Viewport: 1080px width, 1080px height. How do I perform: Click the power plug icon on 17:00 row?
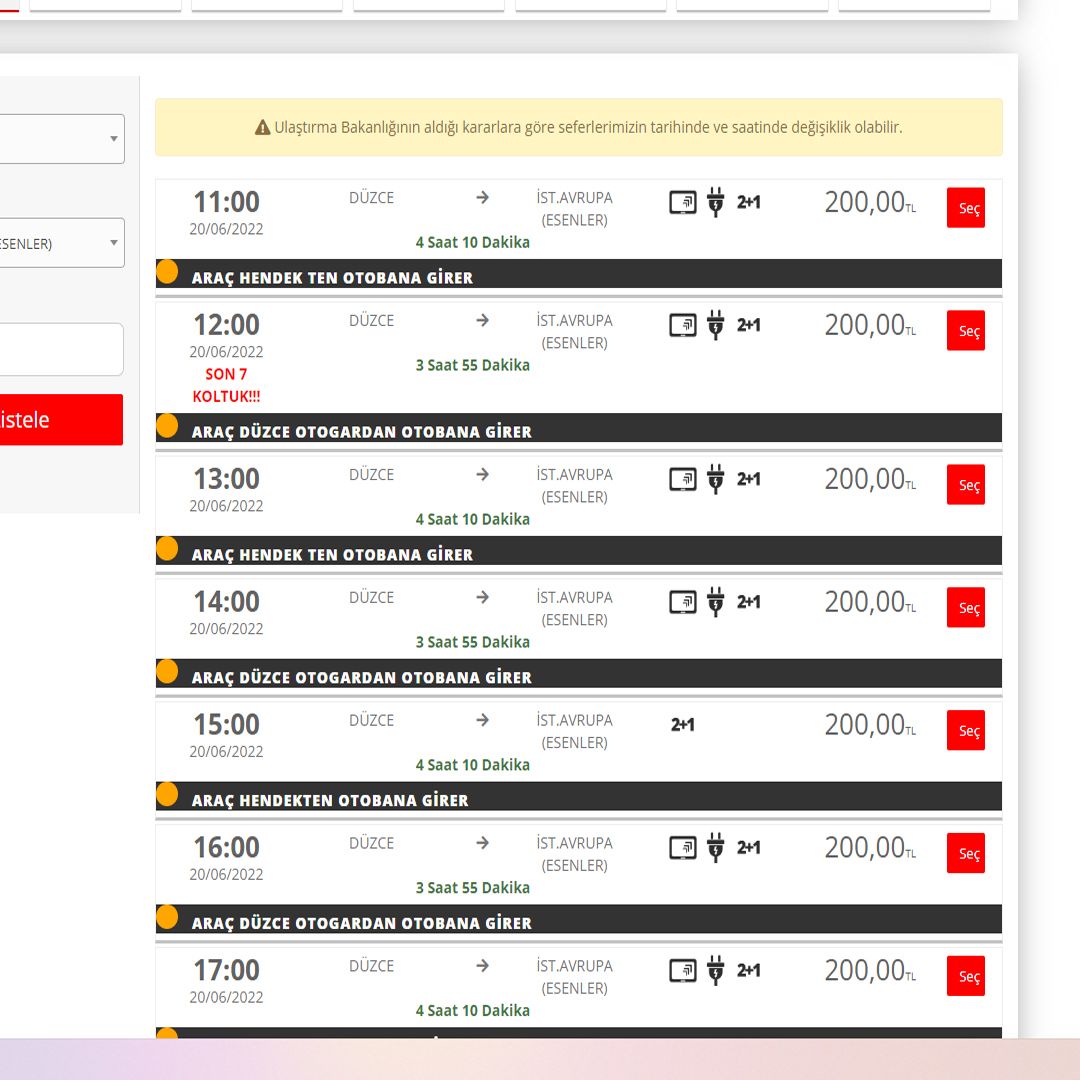(716, 970)
